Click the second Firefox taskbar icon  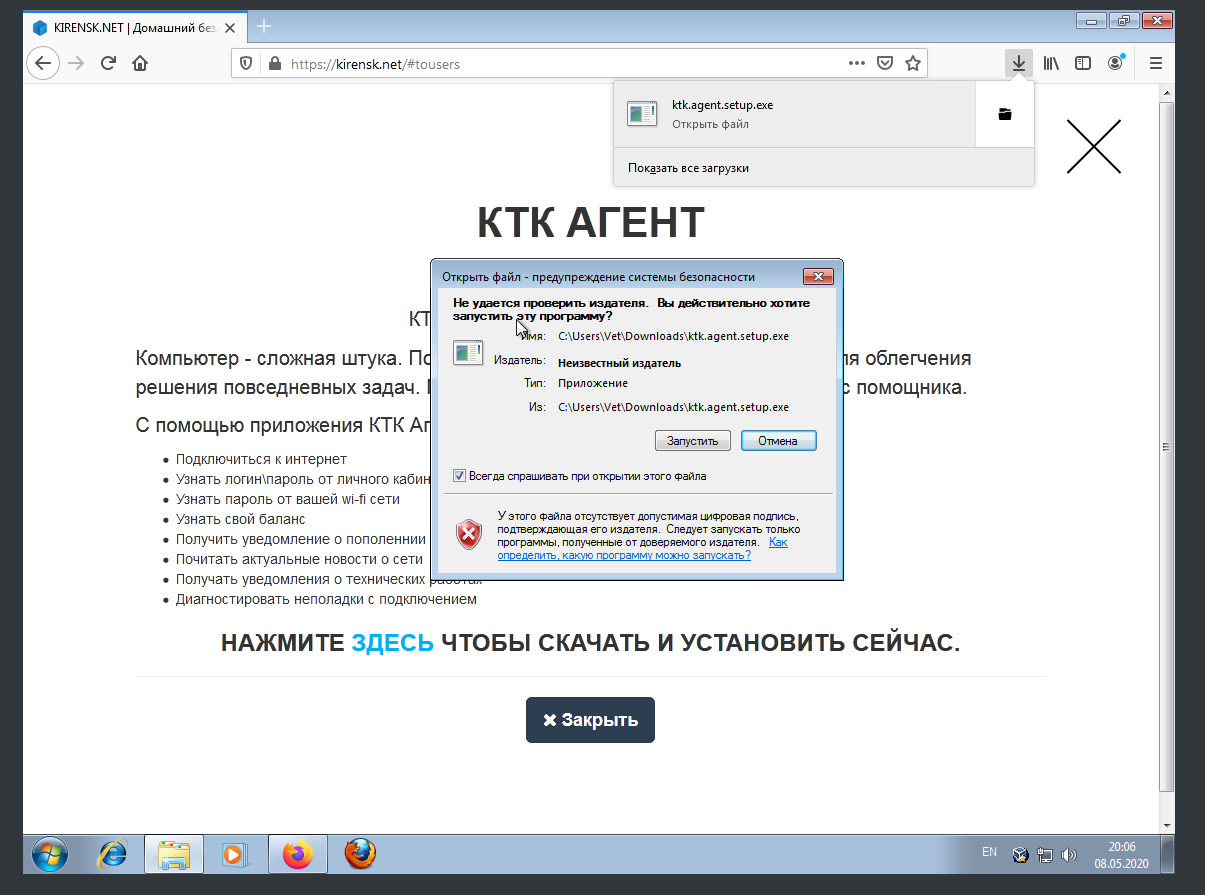pos(360,854)
